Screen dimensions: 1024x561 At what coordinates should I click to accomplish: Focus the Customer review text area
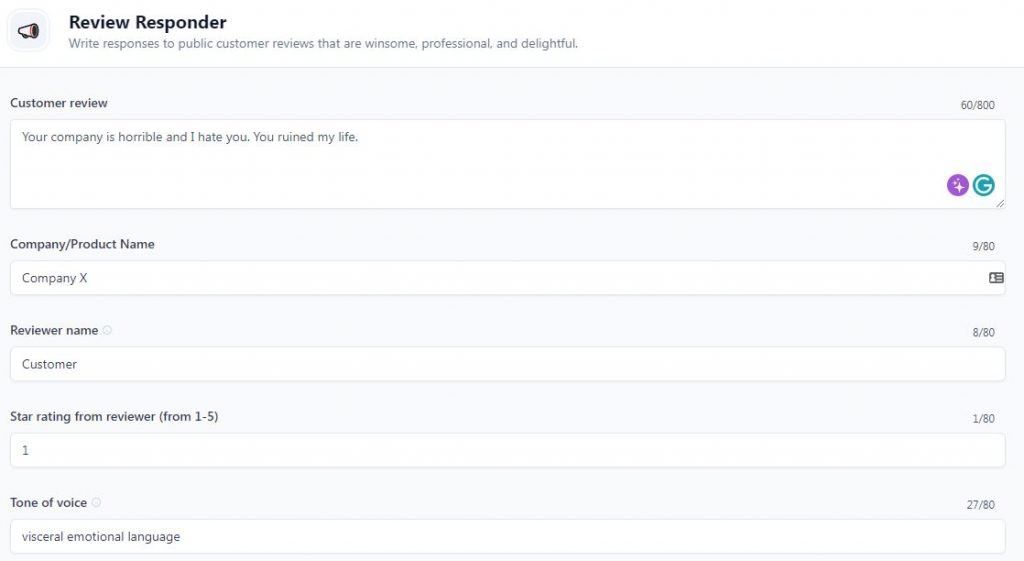[x=507, y=164]
